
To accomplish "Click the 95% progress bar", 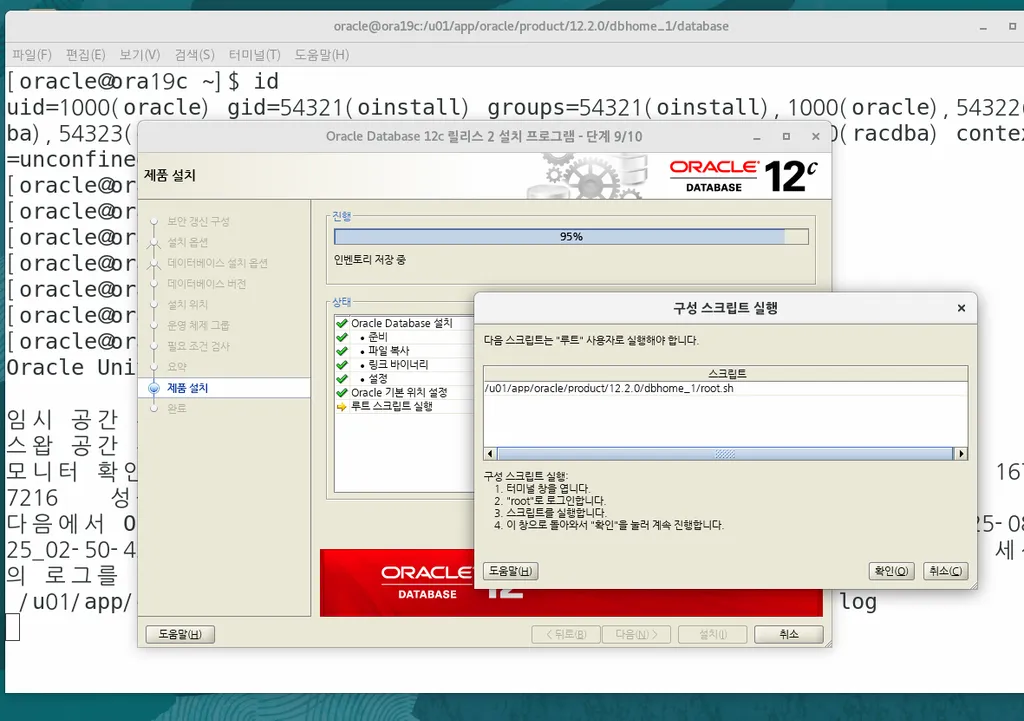I will click(571, 236).
